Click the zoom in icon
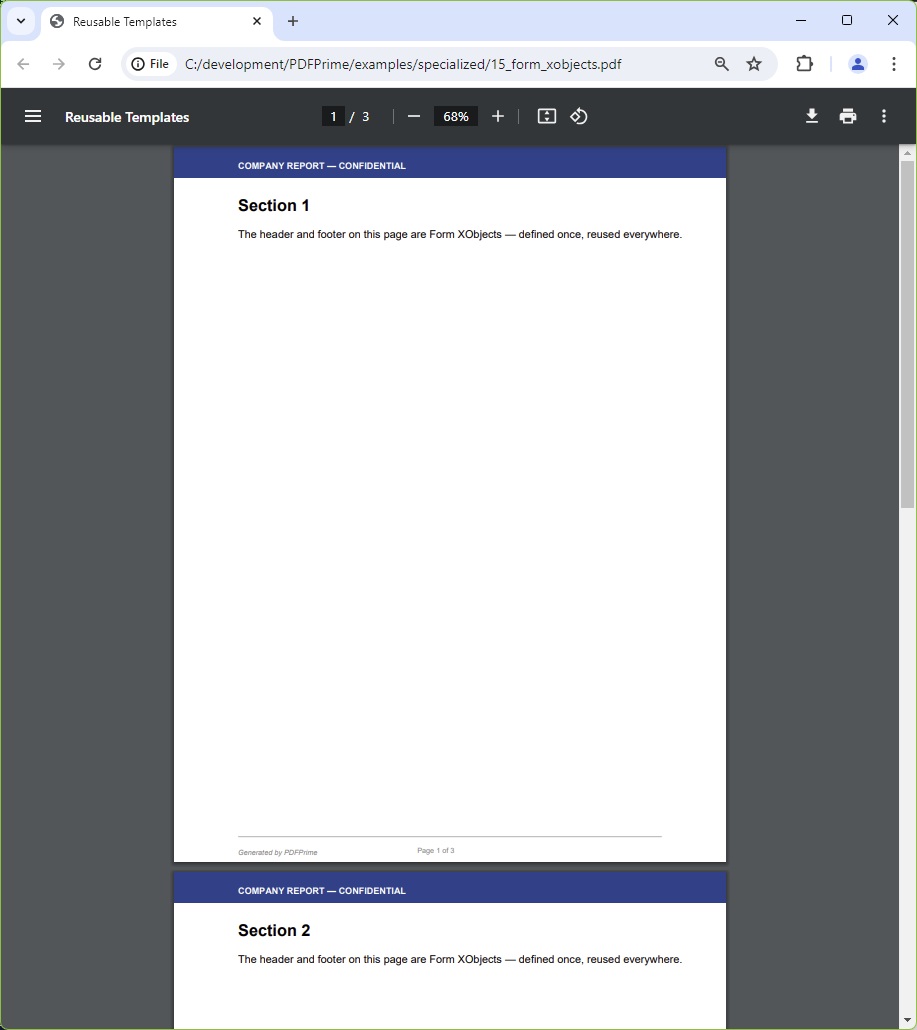 pyautogui.click(x=498, y=116)
